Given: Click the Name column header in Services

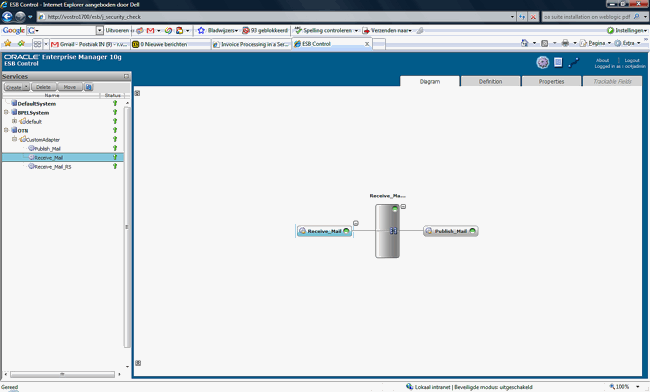Looking at the screenshot, I should point(52,95).
